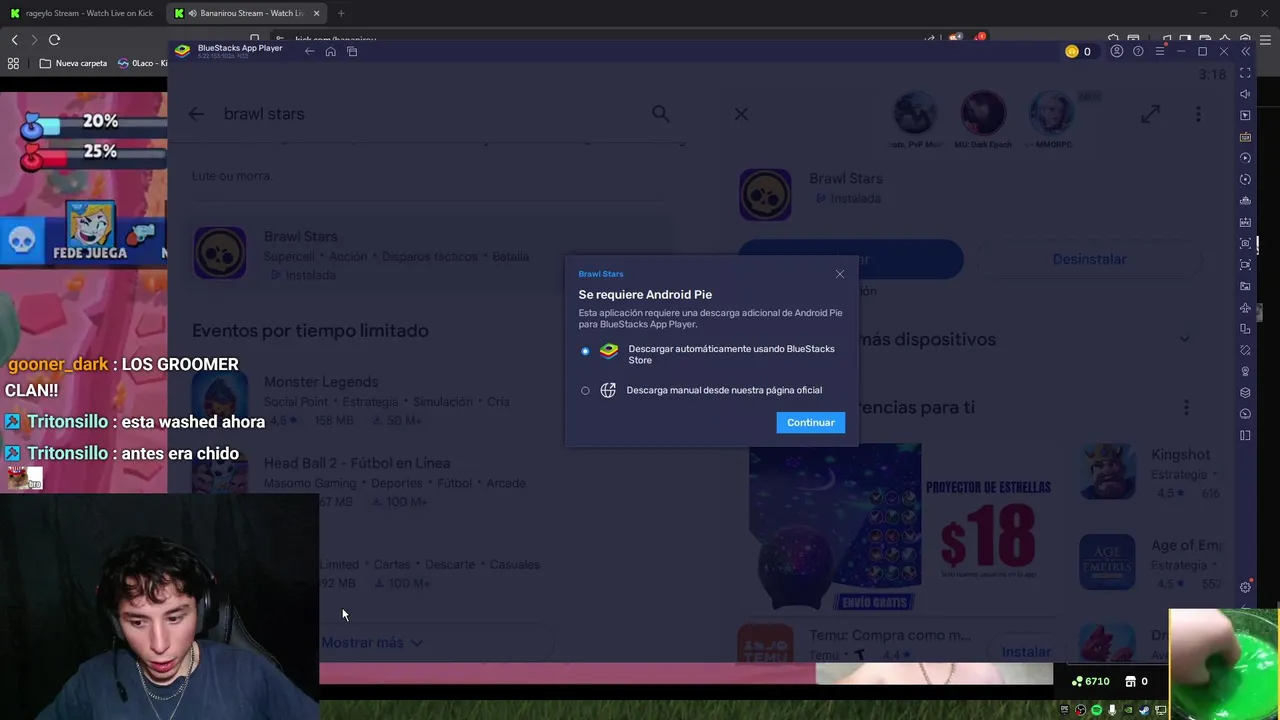Open Head Ball 2 - Fútbol en Línea
This screenshot has height=720, width=1280.
click(433, 482)
